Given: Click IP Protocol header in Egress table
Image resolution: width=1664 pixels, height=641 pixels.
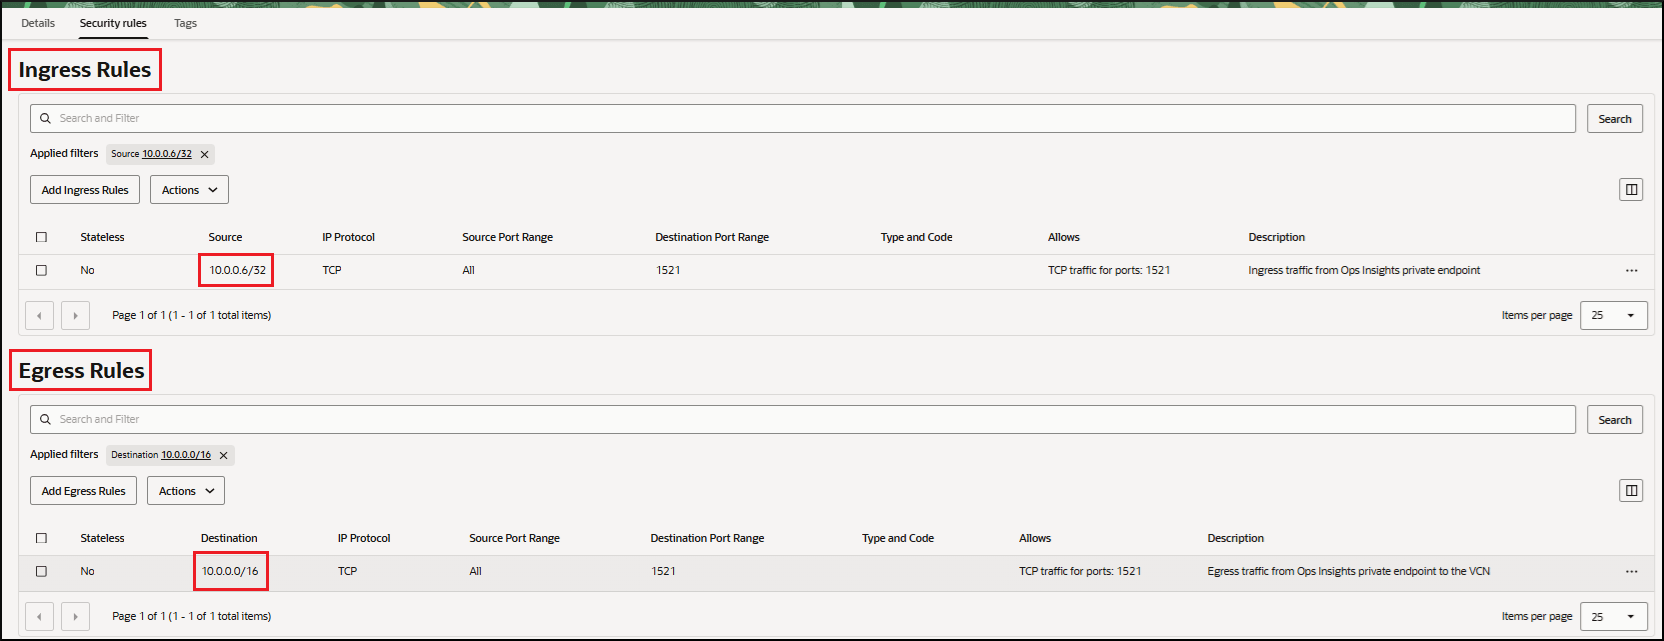Looking at the screenshot, I should (x=364, y=538).
